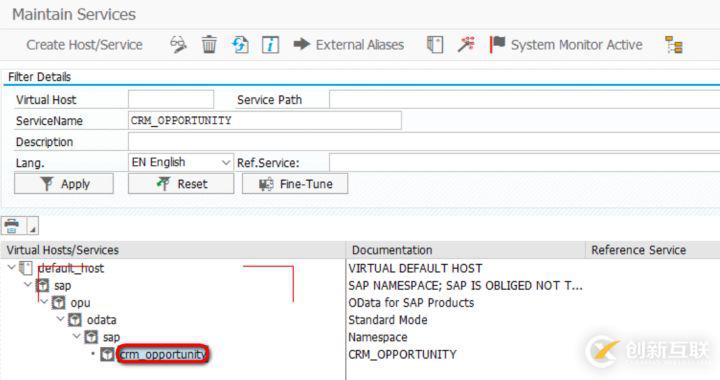Click 'Standard Mode' documentation text
Viewport: 720px width, 380px height.
point(388,320)
